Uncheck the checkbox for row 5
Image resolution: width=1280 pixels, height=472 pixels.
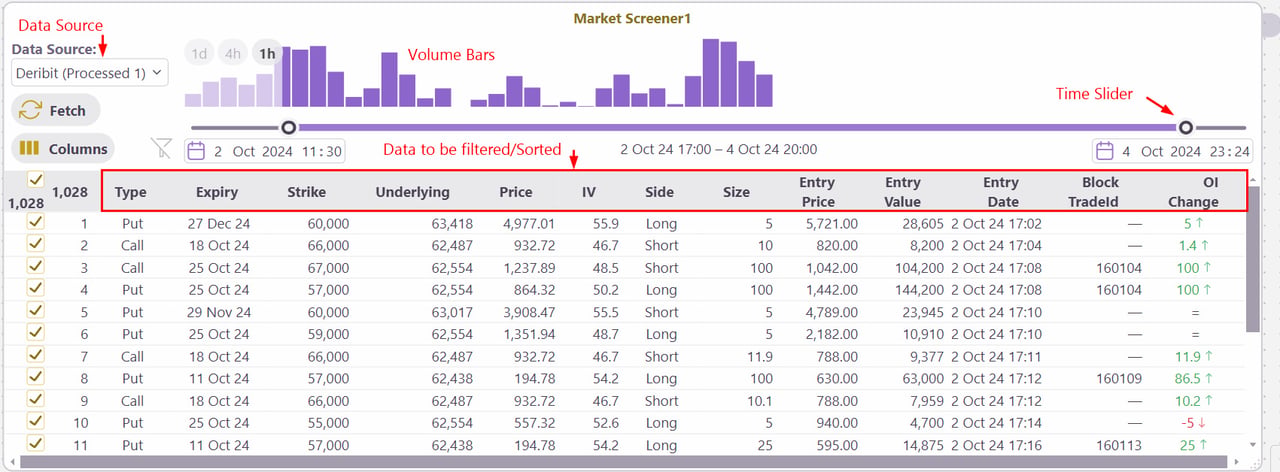pos(36,311)
